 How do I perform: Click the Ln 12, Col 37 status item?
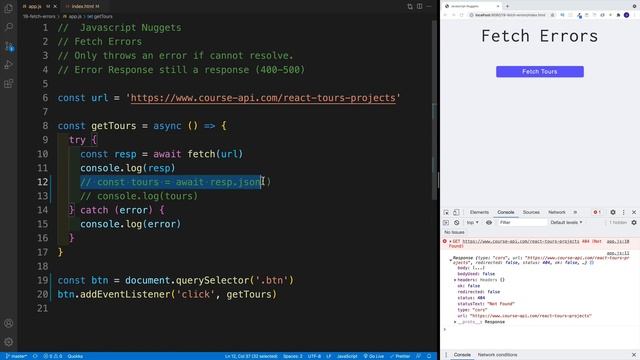251,356
